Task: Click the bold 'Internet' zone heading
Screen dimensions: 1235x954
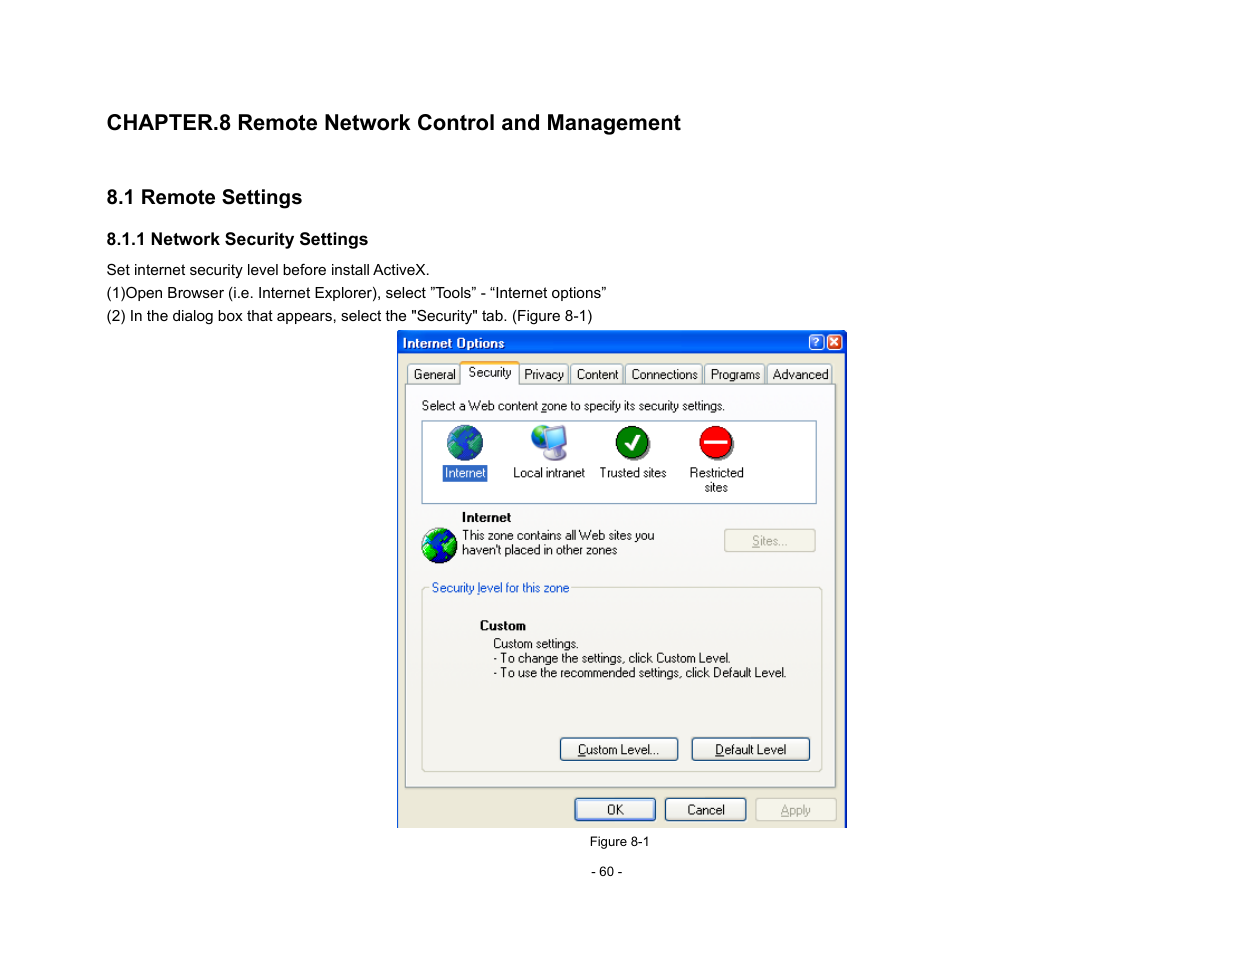Action: pos(486,518)
